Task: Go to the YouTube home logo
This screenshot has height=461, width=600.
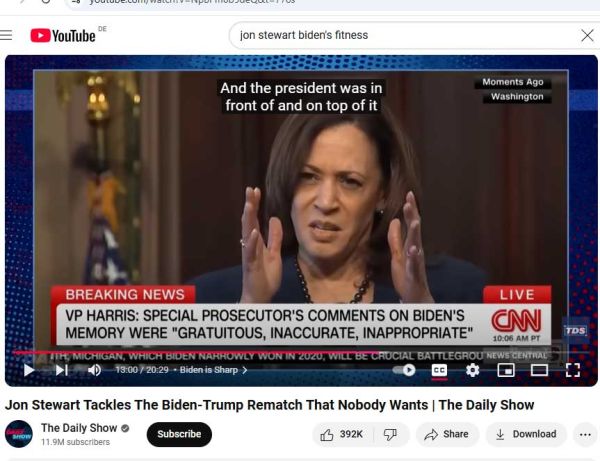Action: (x=63, y=36)
